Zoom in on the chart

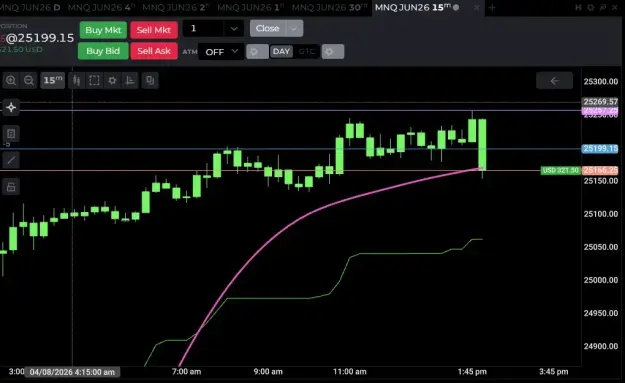pyautogui.click(x=11, y=81)
